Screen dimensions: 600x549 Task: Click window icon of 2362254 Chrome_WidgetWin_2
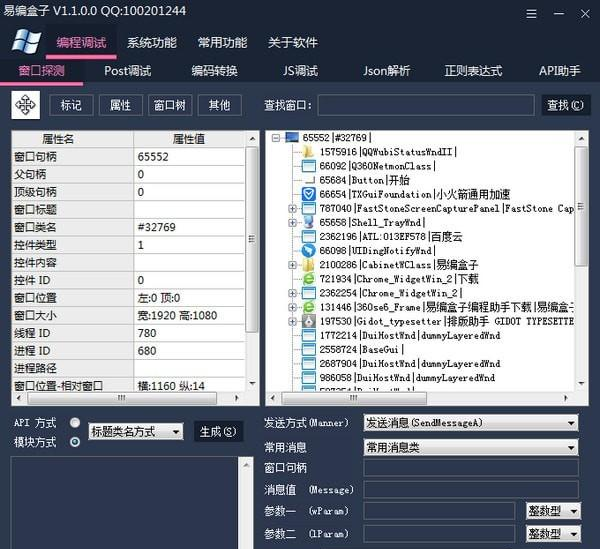point(308,293)
